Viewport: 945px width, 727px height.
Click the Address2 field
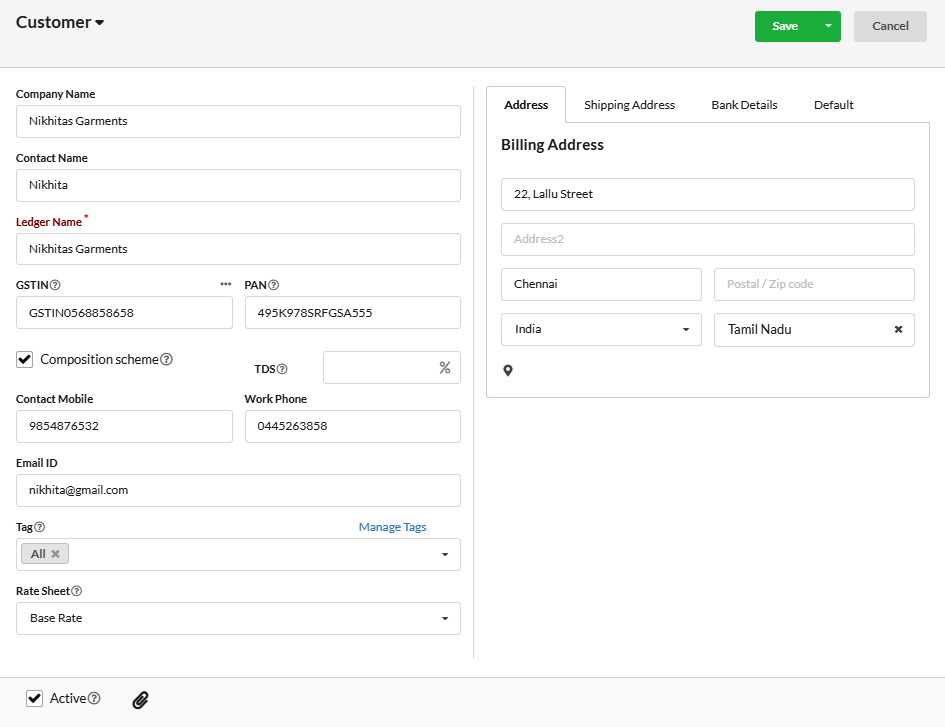point(708,239)
